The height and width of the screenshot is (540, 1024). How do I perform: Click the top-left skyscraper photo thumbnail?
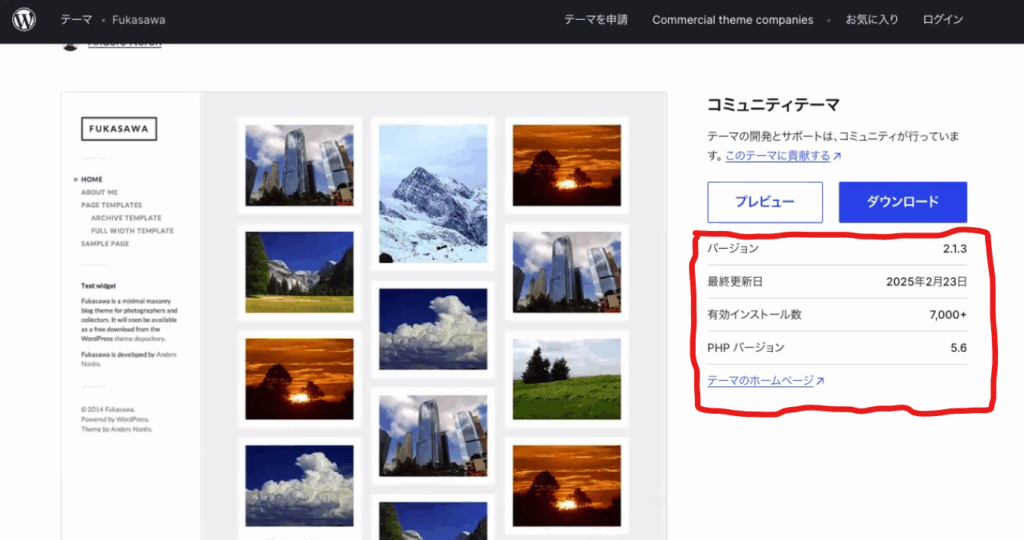pos(299,165)
